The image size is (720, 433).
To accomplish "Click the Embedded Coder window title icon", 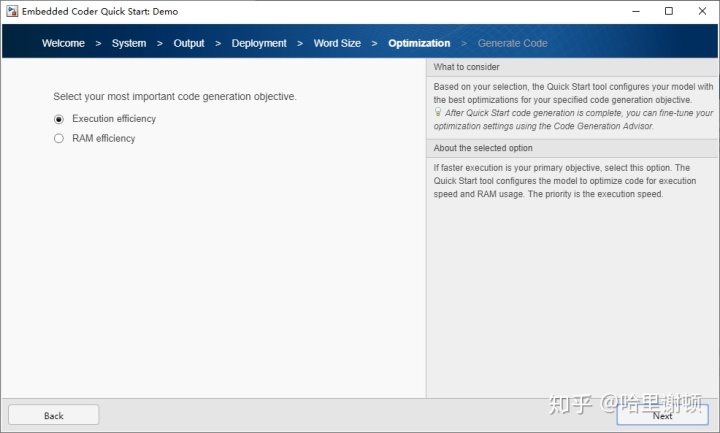I will click(12, 11).
